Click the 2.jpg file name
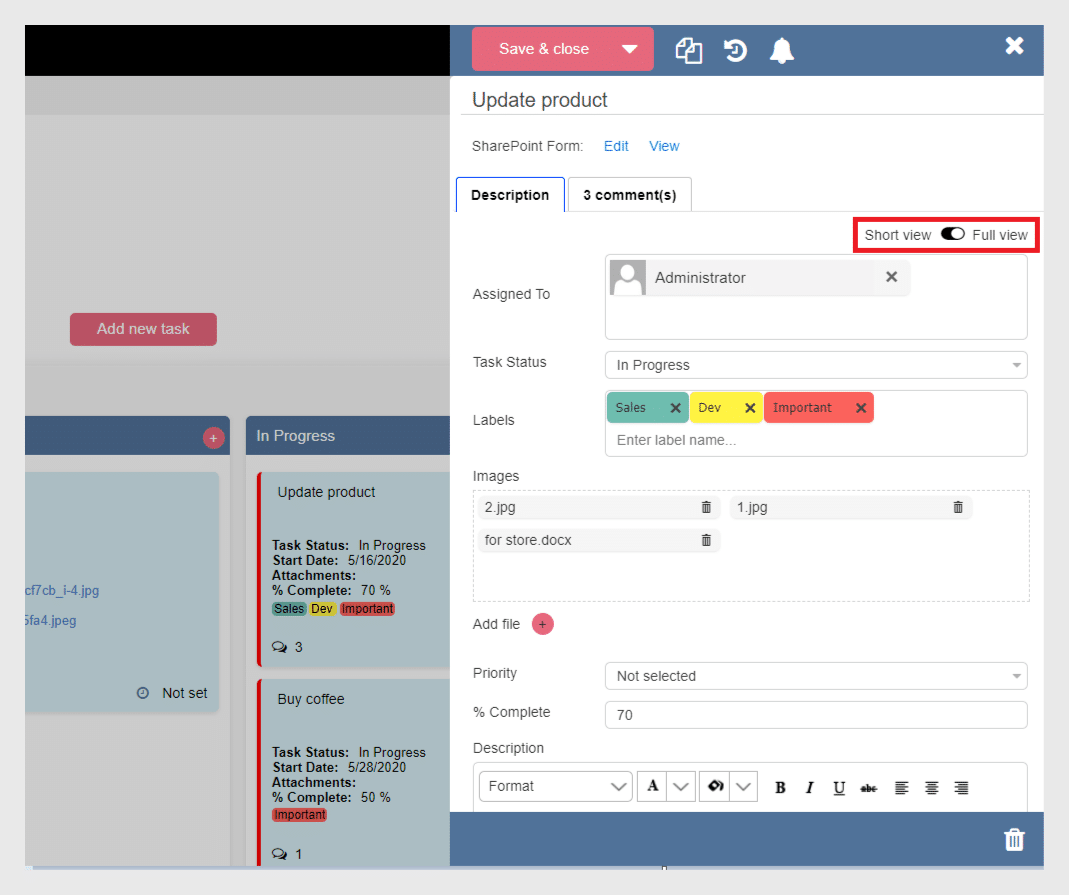This screenshot has height=895, width=1069. pyautogui.click(x=500, y=507)
